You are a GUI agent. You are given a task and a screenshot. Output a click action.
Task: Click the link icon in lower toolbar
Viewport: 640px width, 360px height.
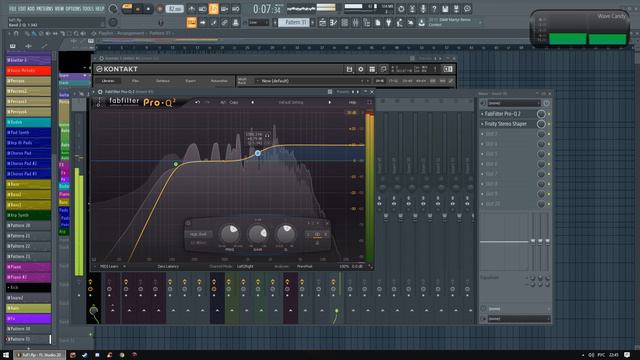pos(224,22)
